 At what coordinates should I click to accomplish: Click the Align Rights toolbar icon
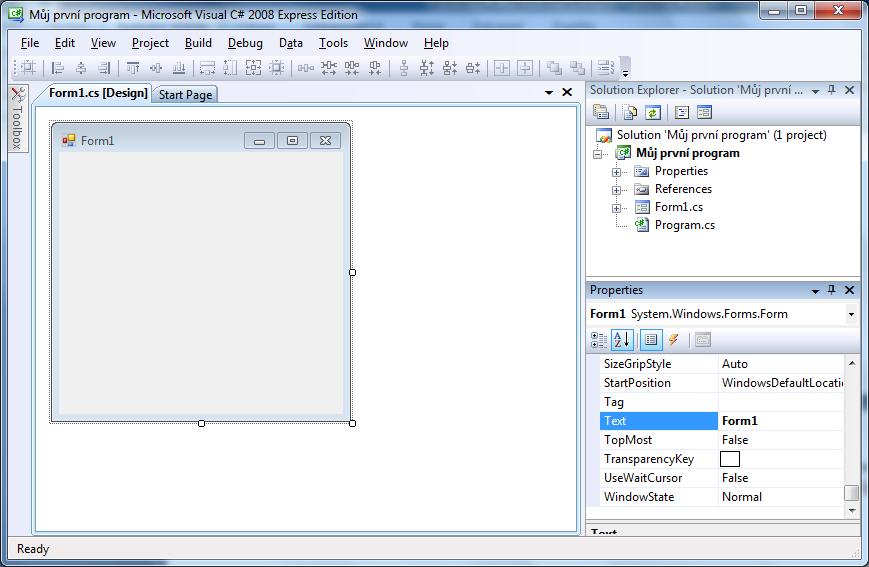[x=104, y=68]
